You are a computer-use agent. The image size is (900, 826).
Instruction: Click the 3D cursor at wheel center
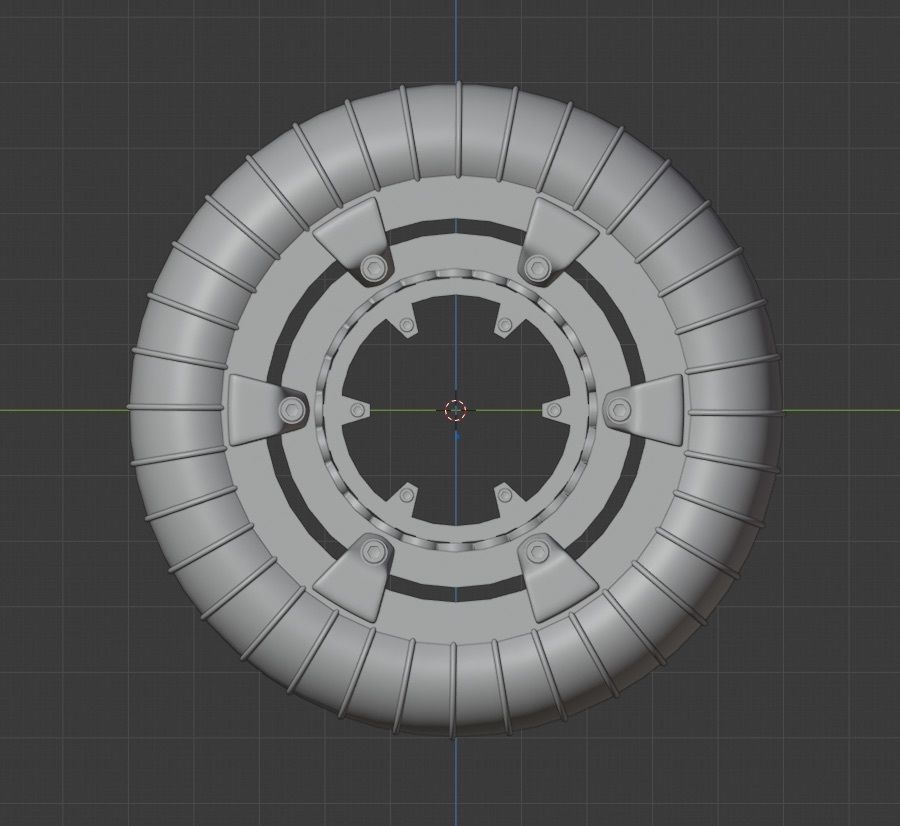click(x=456, y=410)
